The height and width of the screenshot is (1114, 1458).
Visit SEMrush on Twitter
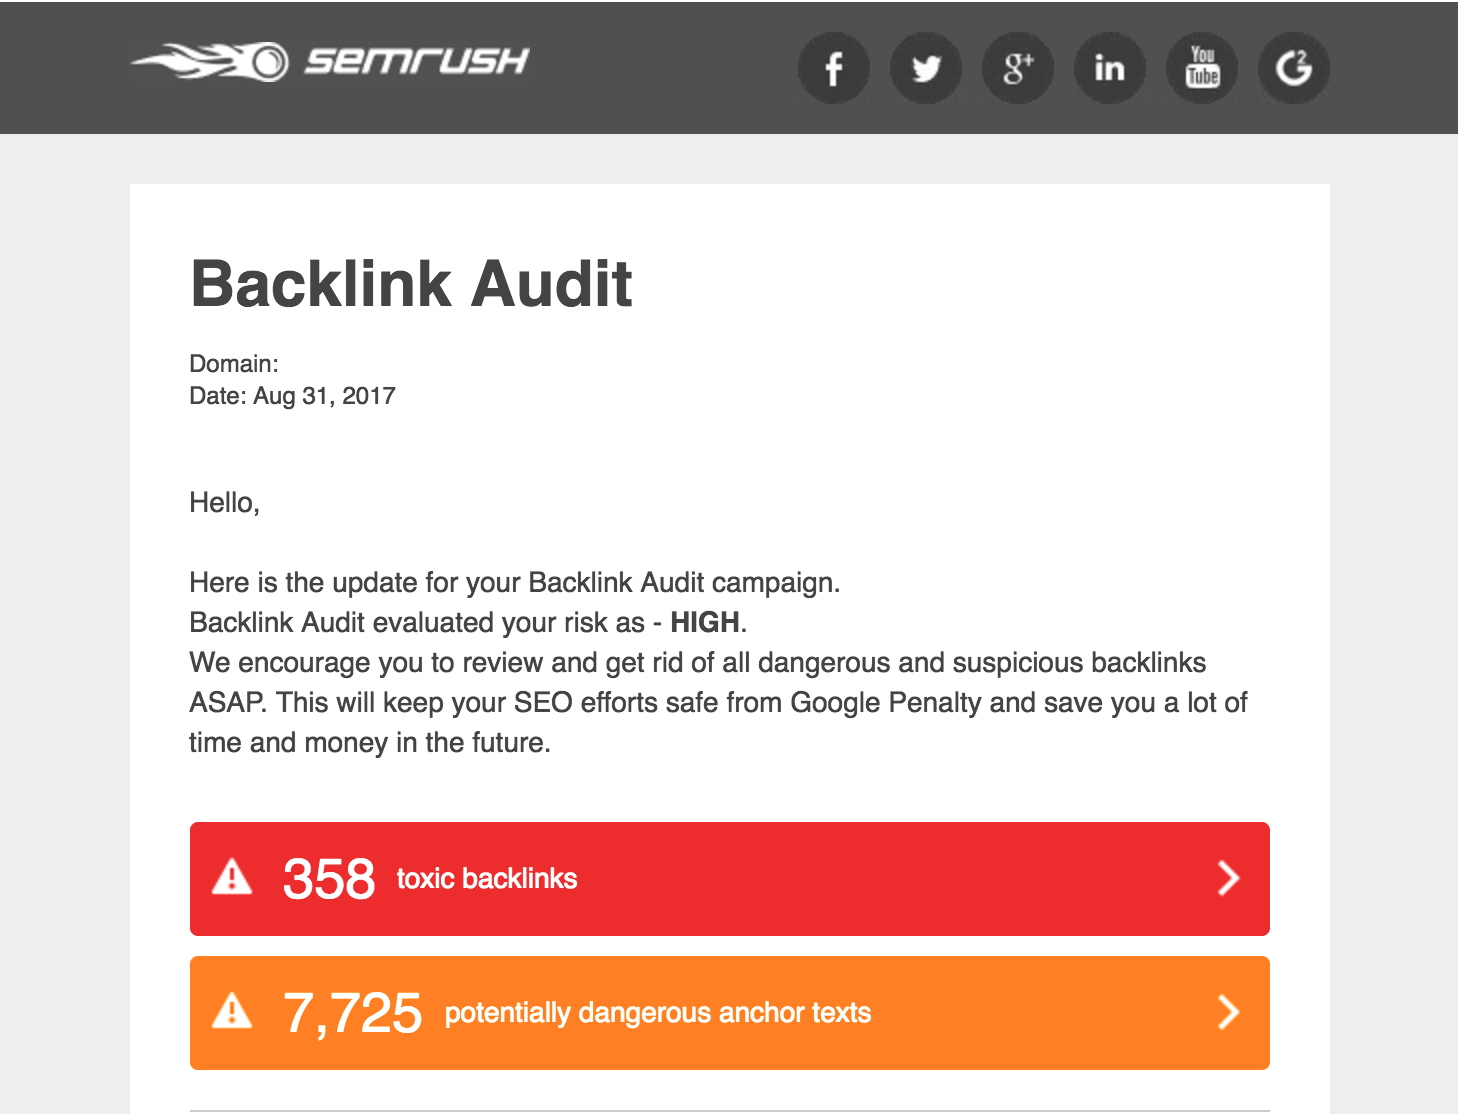pyautogui.click(x=926, y=67)
